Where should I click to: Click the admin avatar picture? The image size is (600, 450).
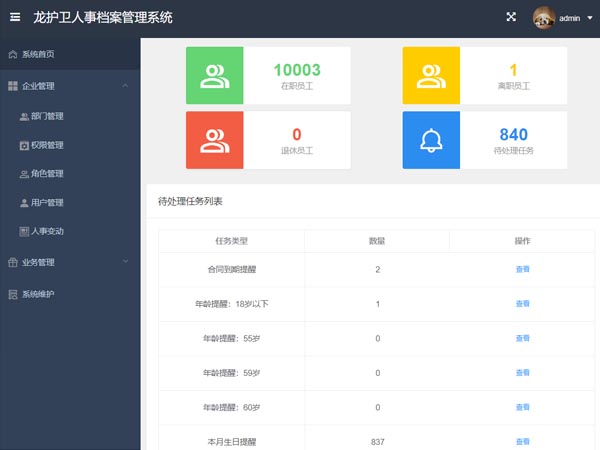pyautogui.click(x=544, y=17)
